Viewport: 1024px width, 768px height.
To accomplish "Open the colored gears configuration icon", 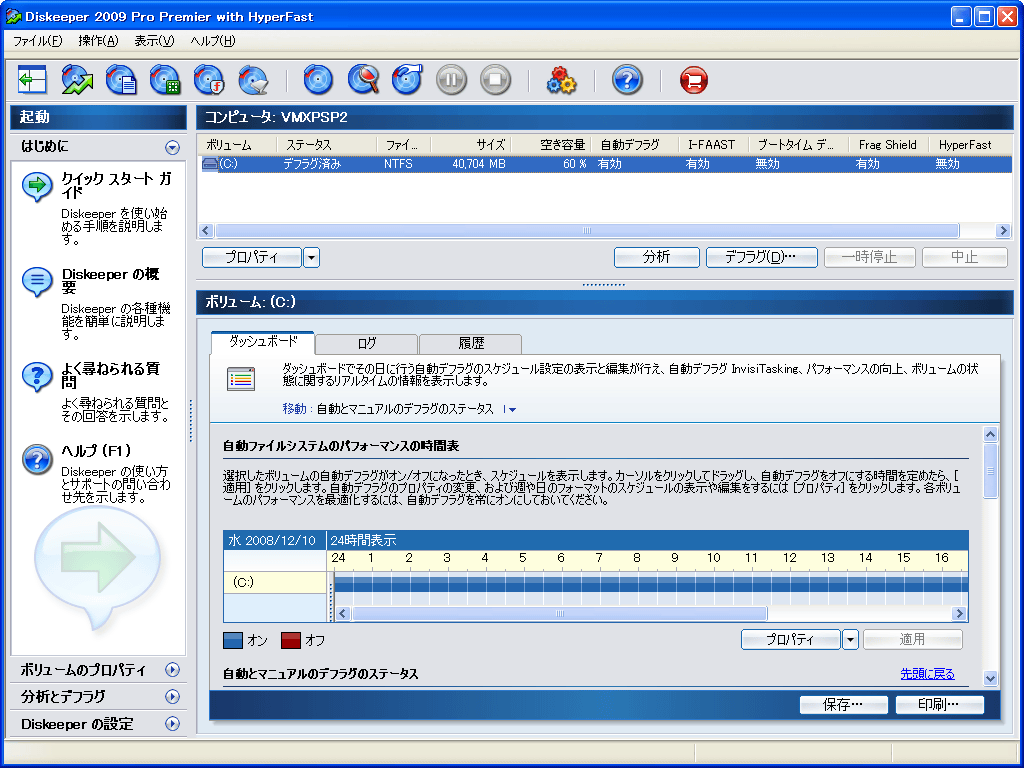I will [561, 80].
